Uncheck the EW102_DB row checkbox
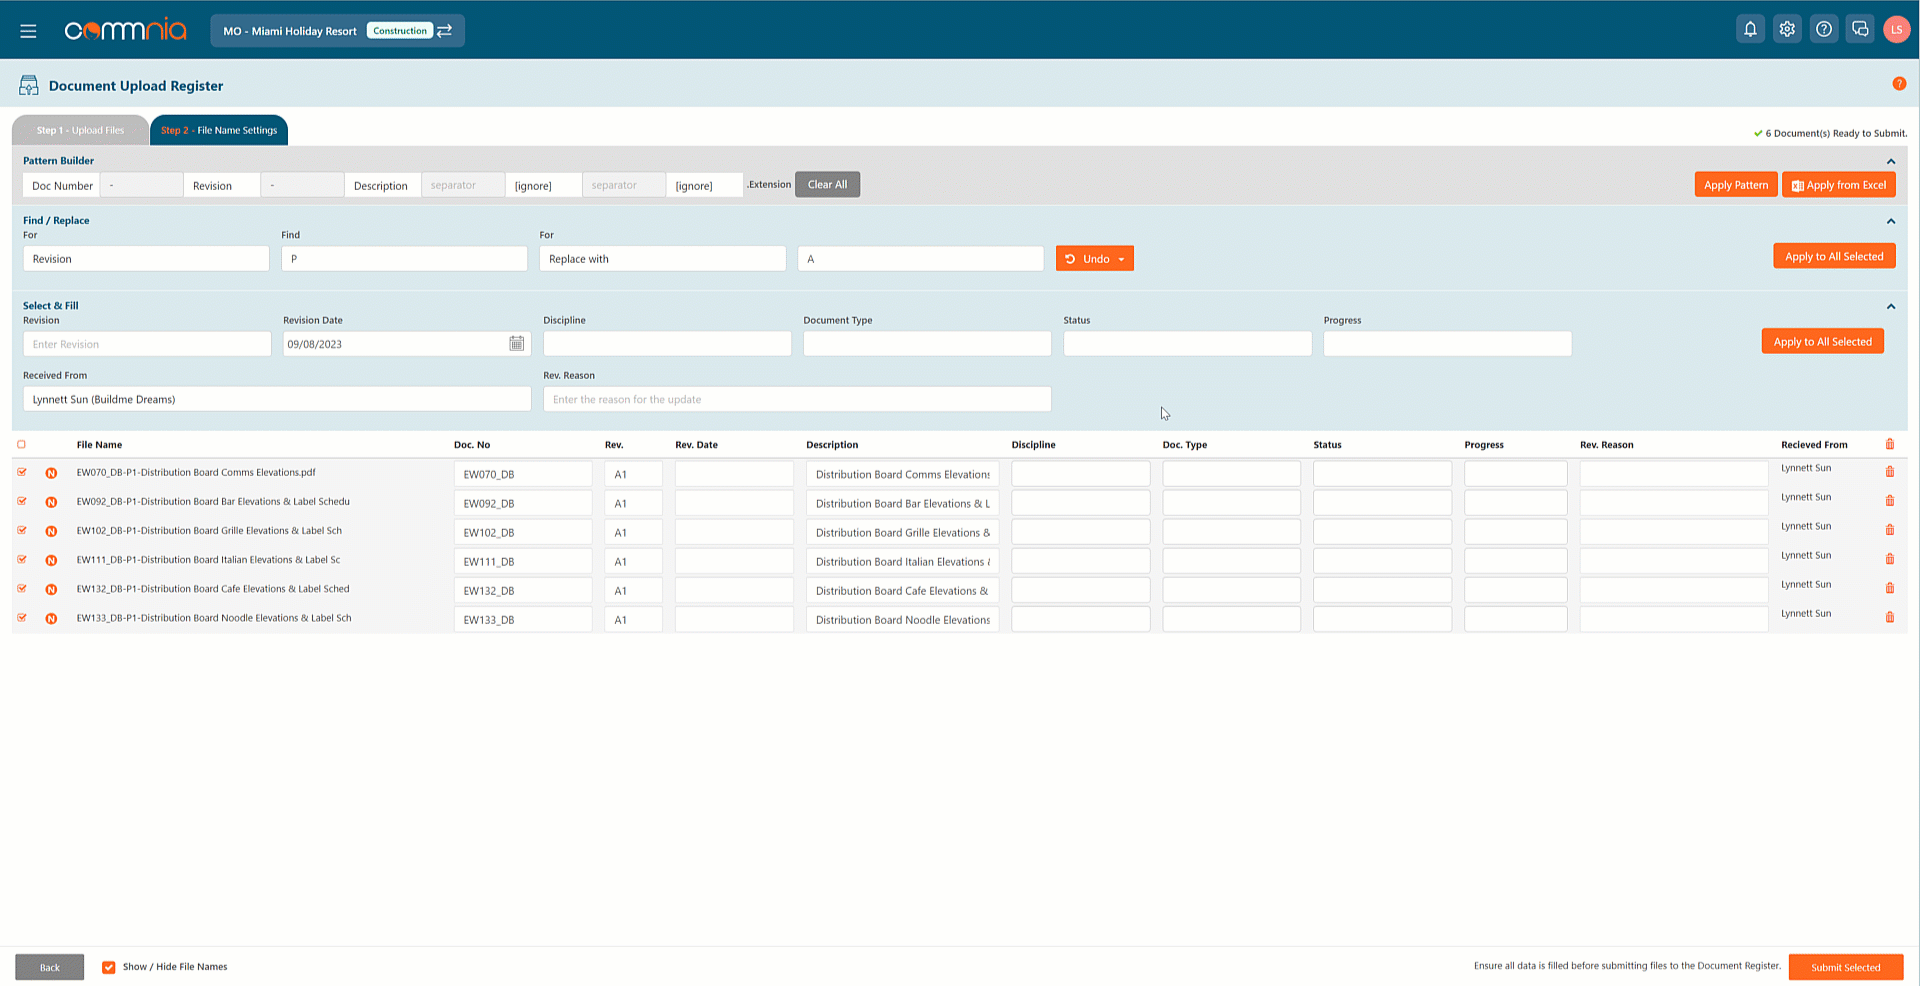 22,530
